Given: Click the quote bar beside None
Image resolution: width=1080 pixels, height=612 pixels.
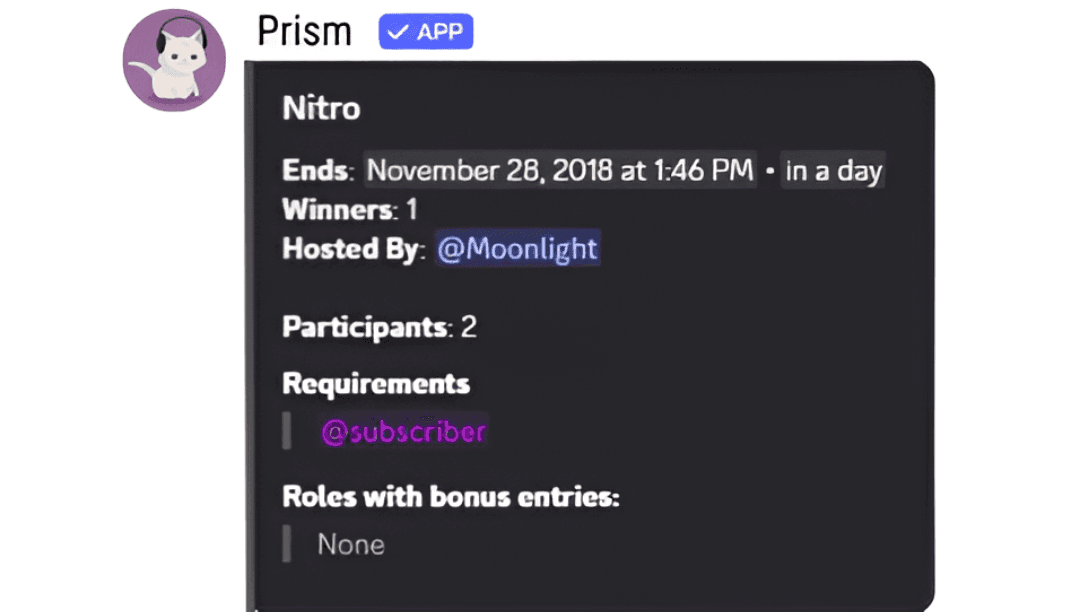Looking at the screenshot, I should tap(287, 544).
